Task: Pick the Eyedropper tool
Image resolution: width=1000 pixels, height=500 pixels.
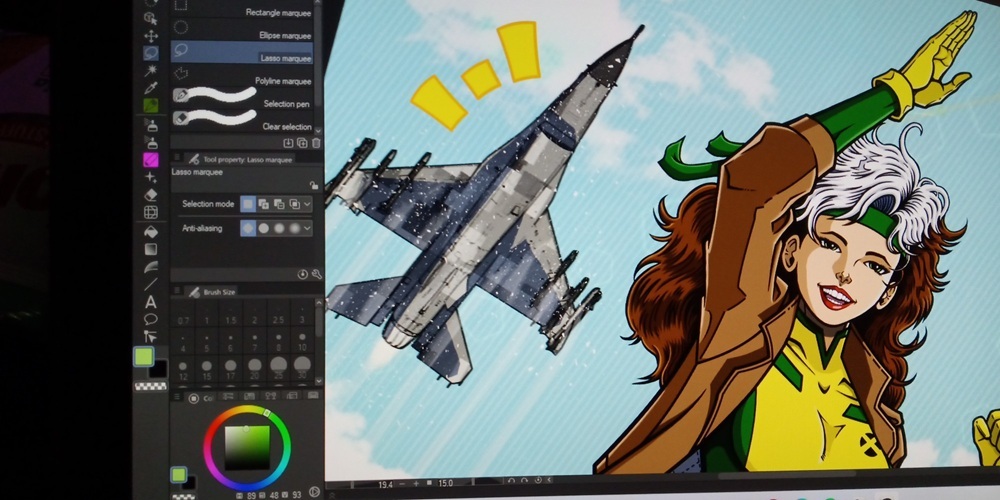Action: (x=151, y=88)
